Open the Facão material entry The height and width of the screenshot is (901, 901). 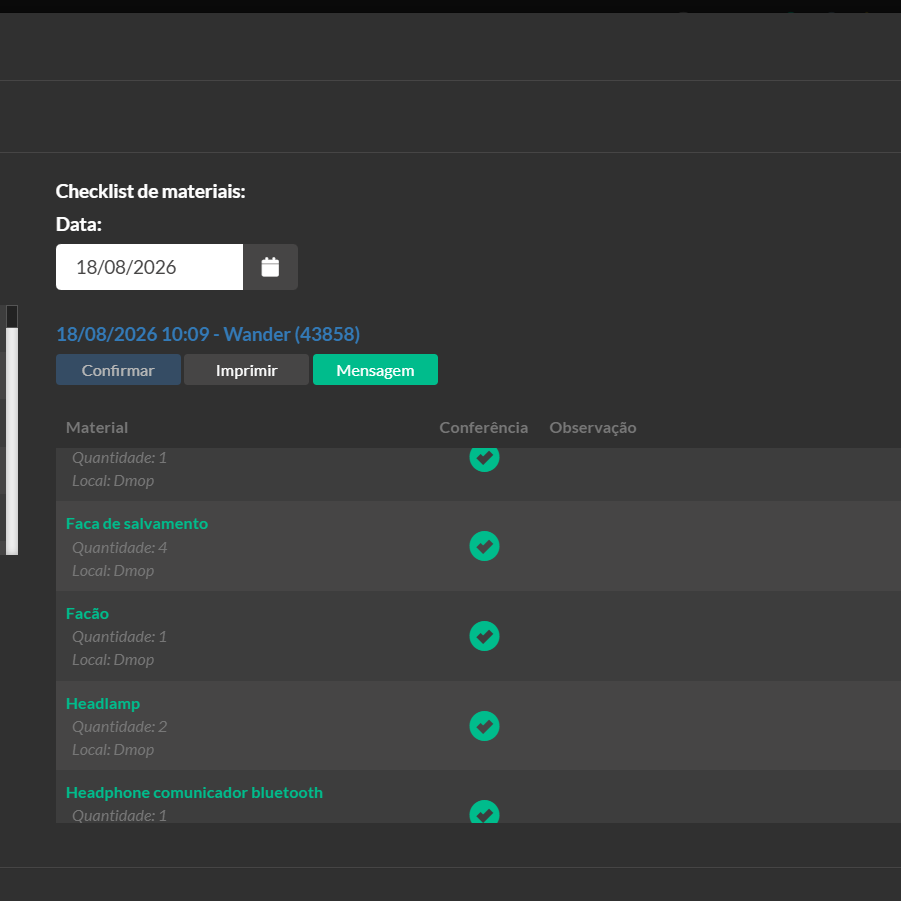point(87,613)
